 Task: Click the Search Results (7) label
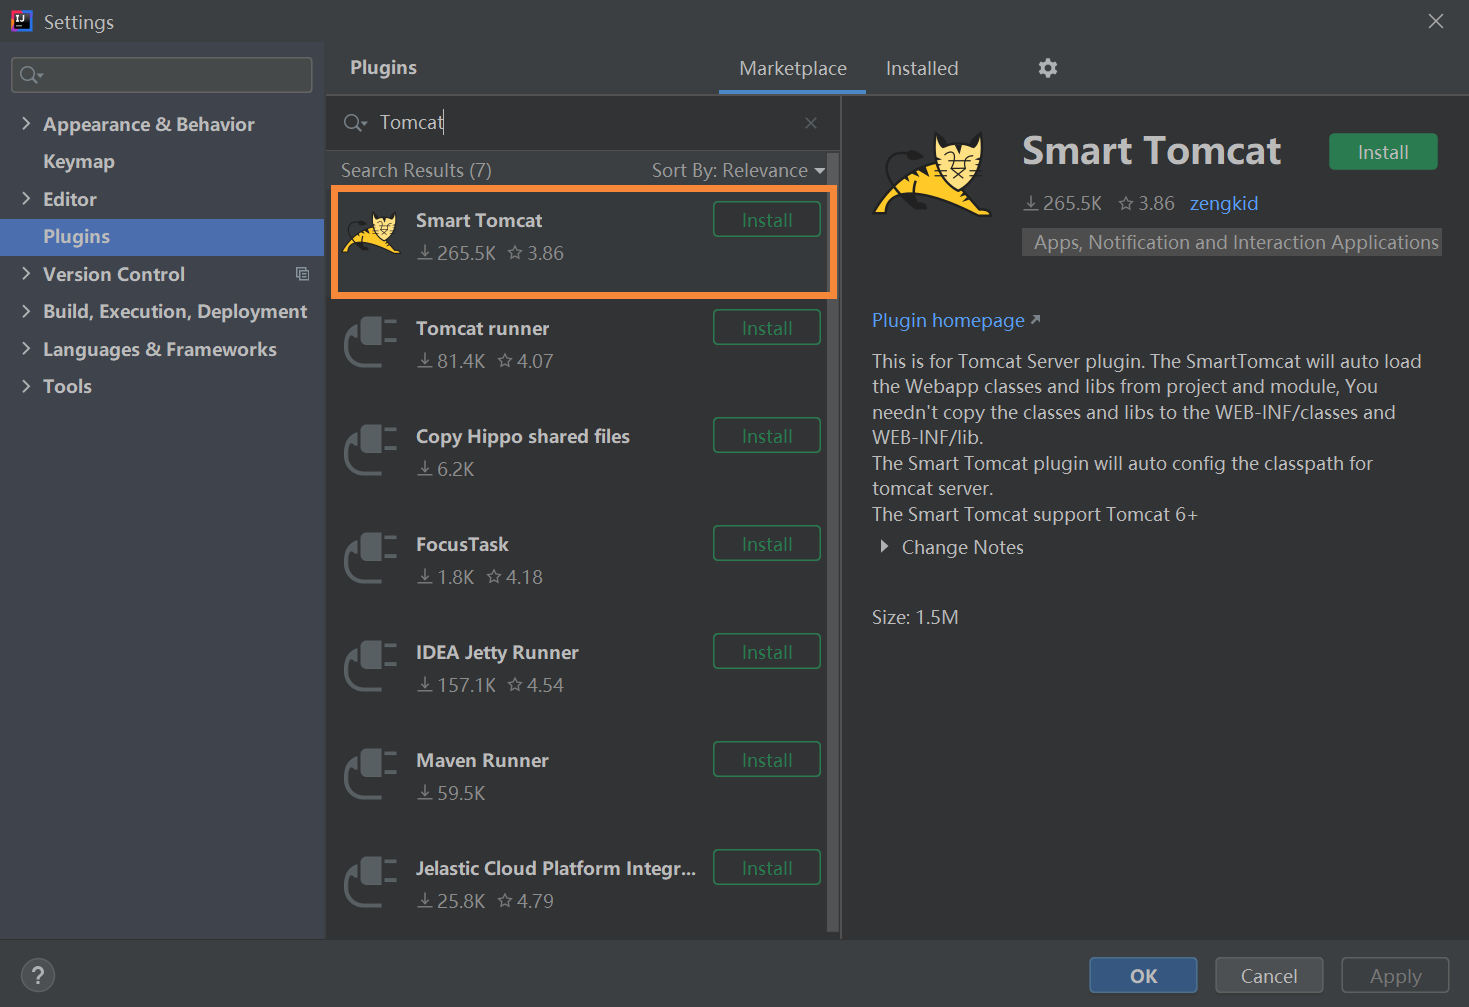(416, 170)
